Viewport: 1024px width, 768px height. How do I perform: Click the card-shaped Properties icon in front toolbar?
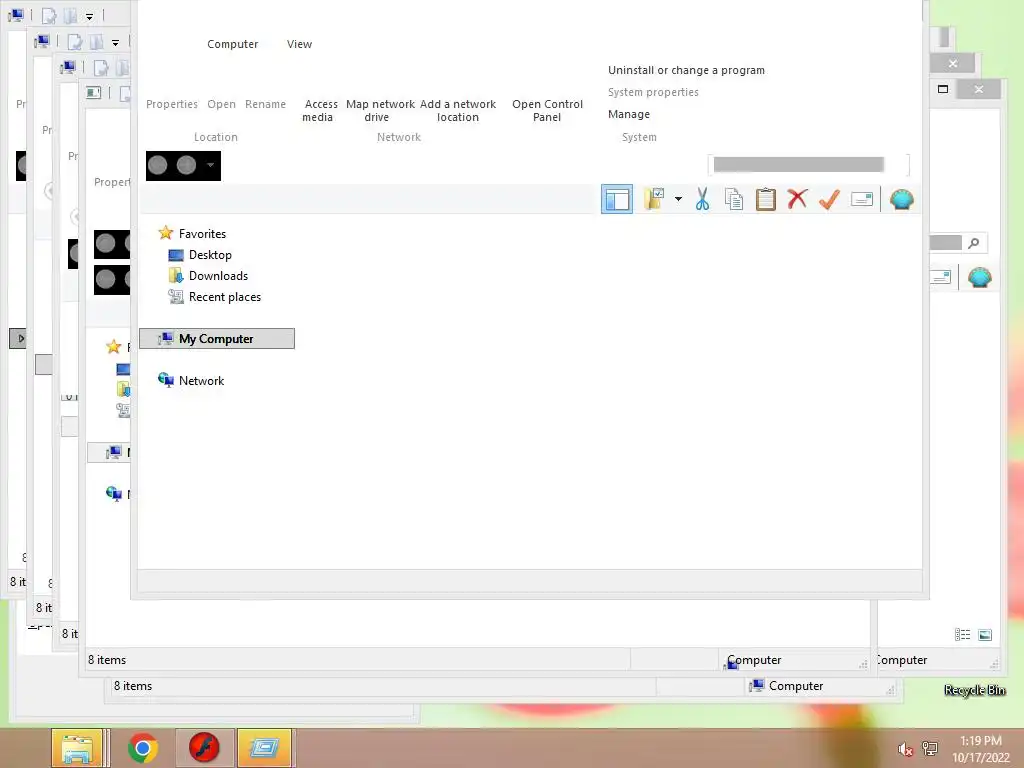point(861,199)
